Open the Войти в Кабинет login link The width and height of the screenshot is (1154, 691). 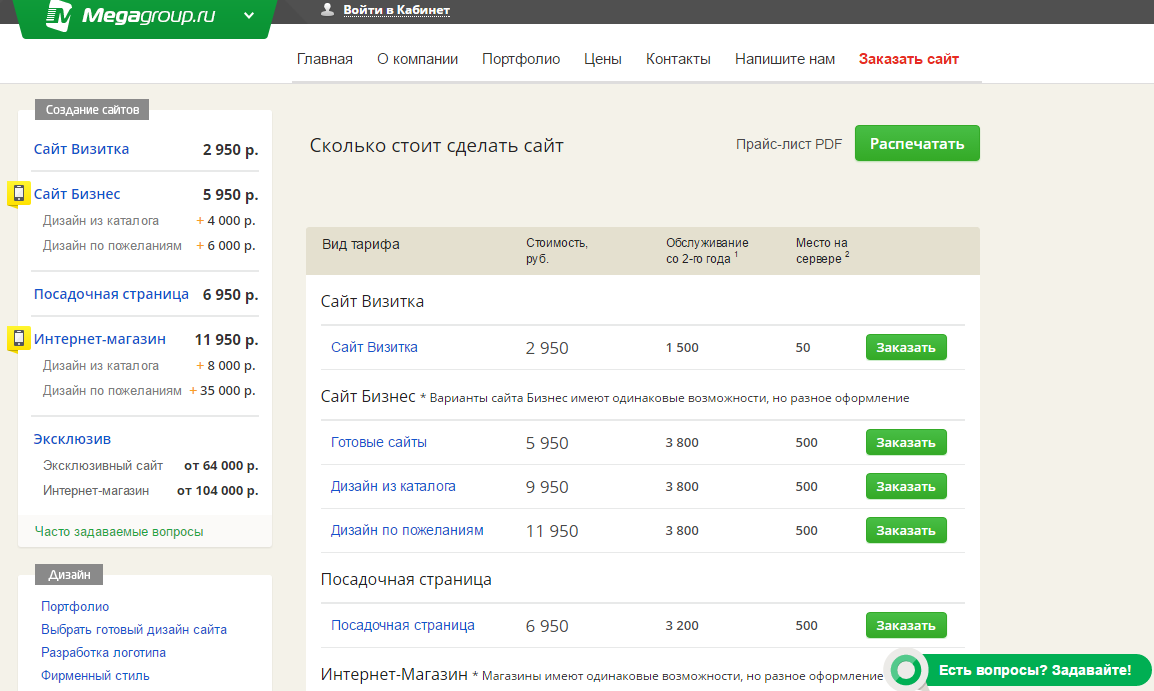pos(396,10)
